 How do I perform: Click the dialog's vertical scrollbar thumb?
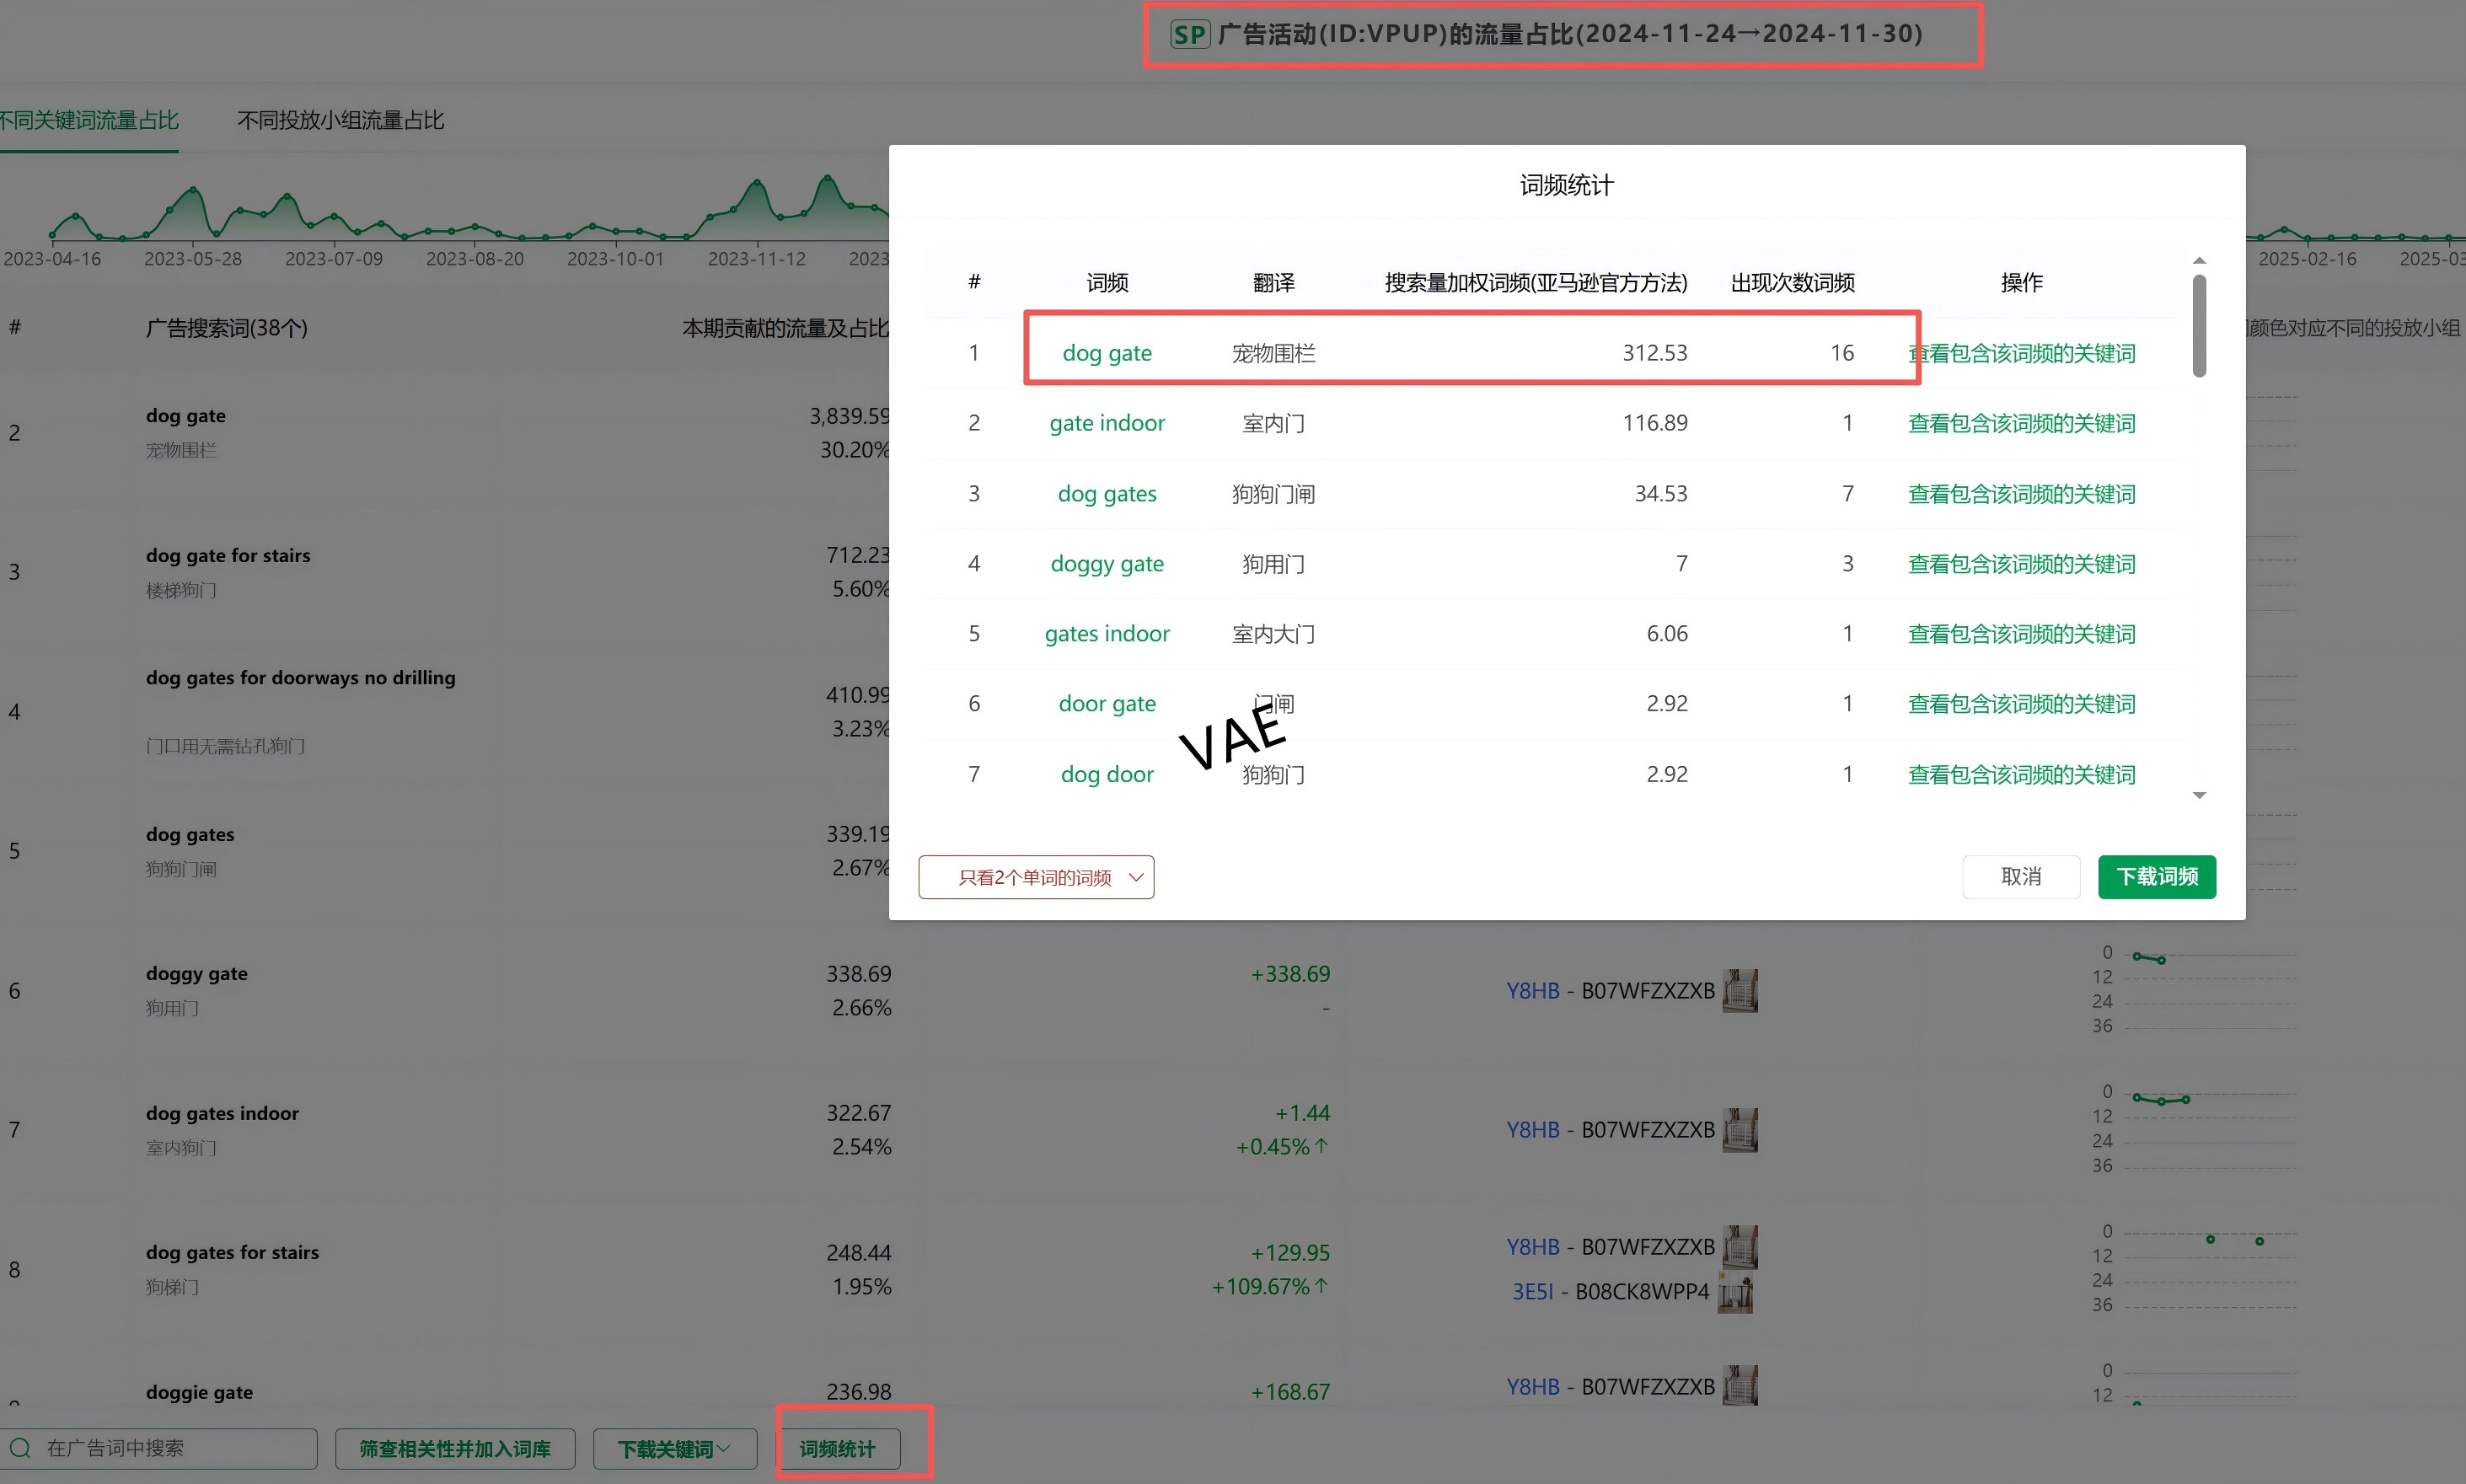click(2199, 326)
